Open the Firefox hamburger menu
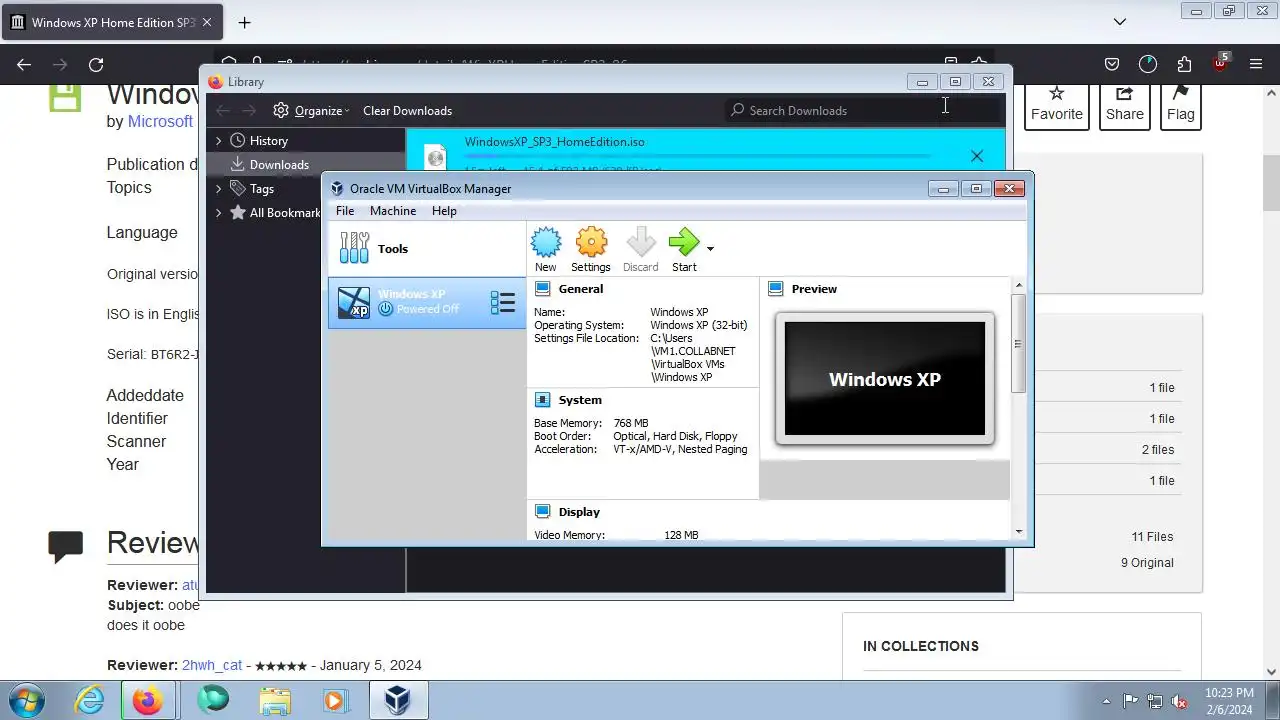 [x=1256, y=64]
